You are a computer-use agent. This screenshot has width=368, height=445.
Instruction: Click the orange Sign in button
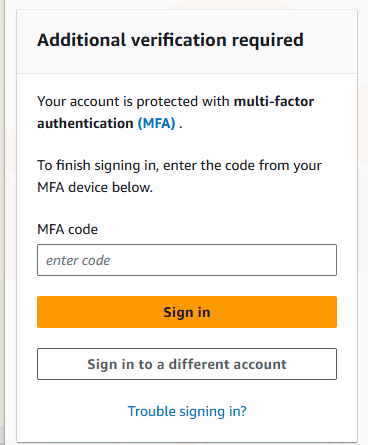coord(187,312)
